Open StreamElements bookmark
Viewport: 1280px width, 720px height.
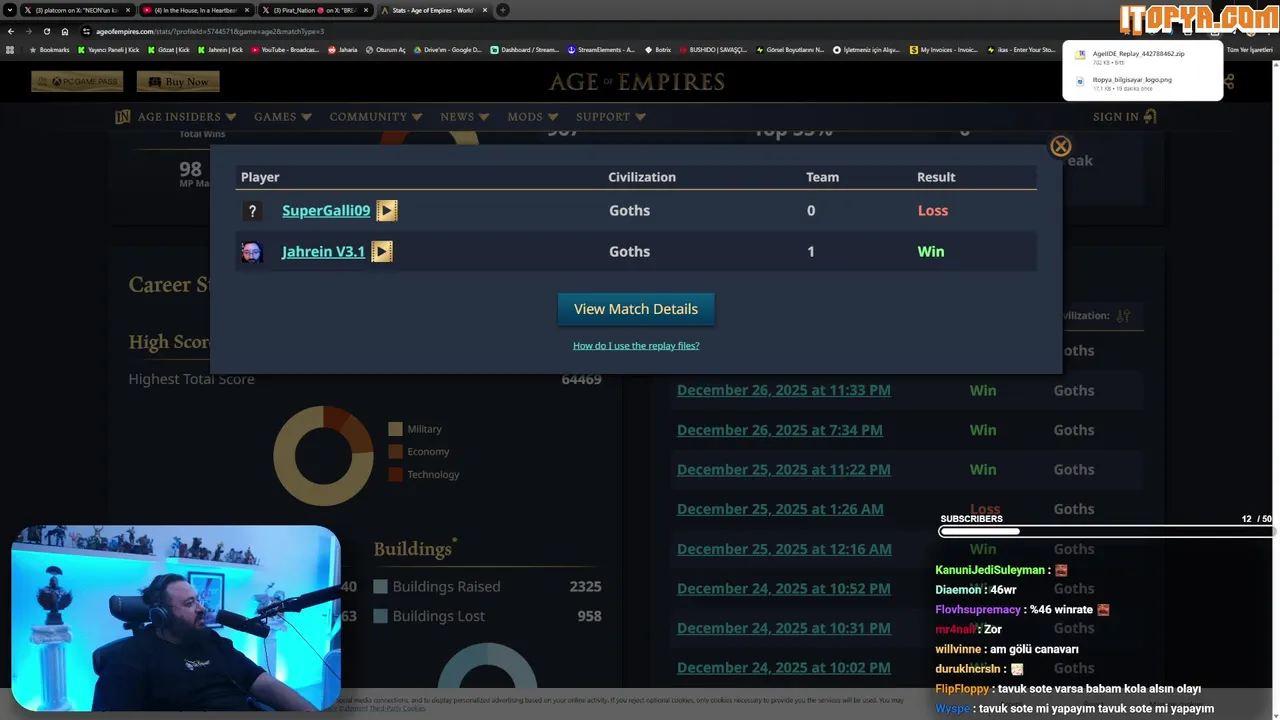601,49
